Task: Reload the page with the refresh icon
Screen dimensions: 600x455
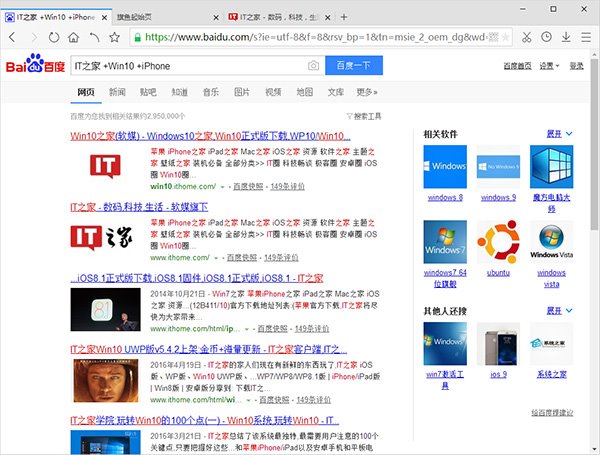Action: coord(53,36)
